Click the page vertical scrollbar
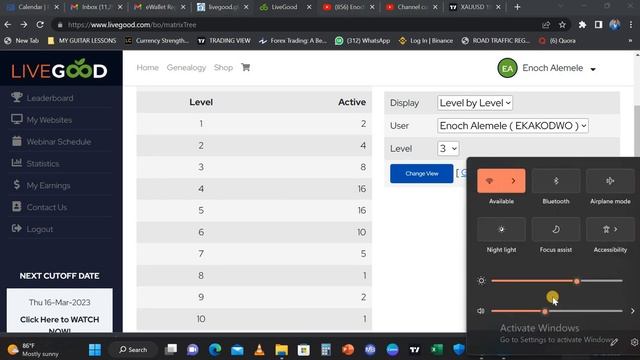 [637, 131]
